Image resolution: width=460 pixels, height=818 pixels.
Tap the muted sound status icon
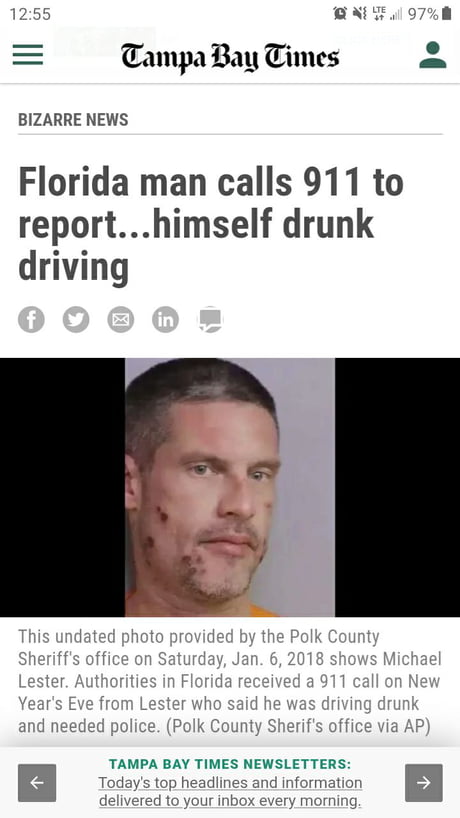click(x=359, y=14)
